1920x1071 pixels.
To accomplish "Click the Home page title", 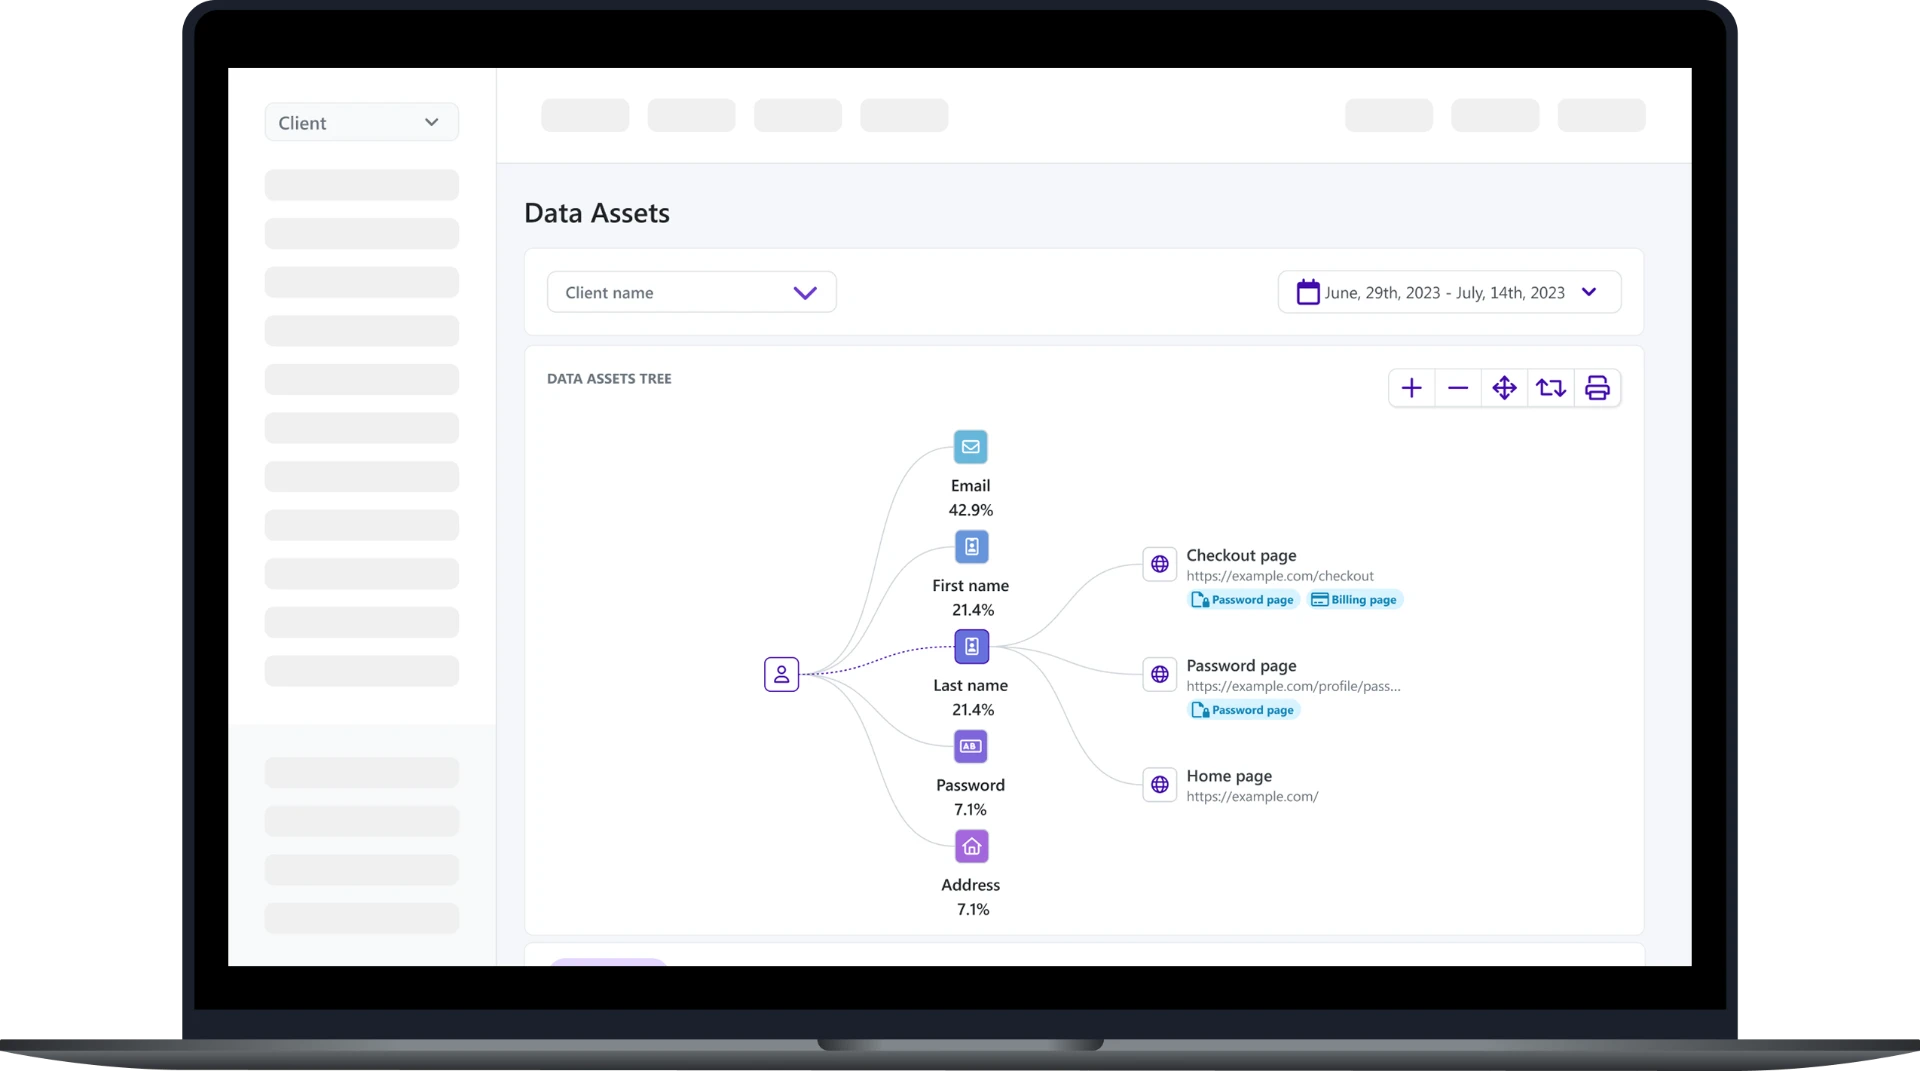I will coord(1229,776).
